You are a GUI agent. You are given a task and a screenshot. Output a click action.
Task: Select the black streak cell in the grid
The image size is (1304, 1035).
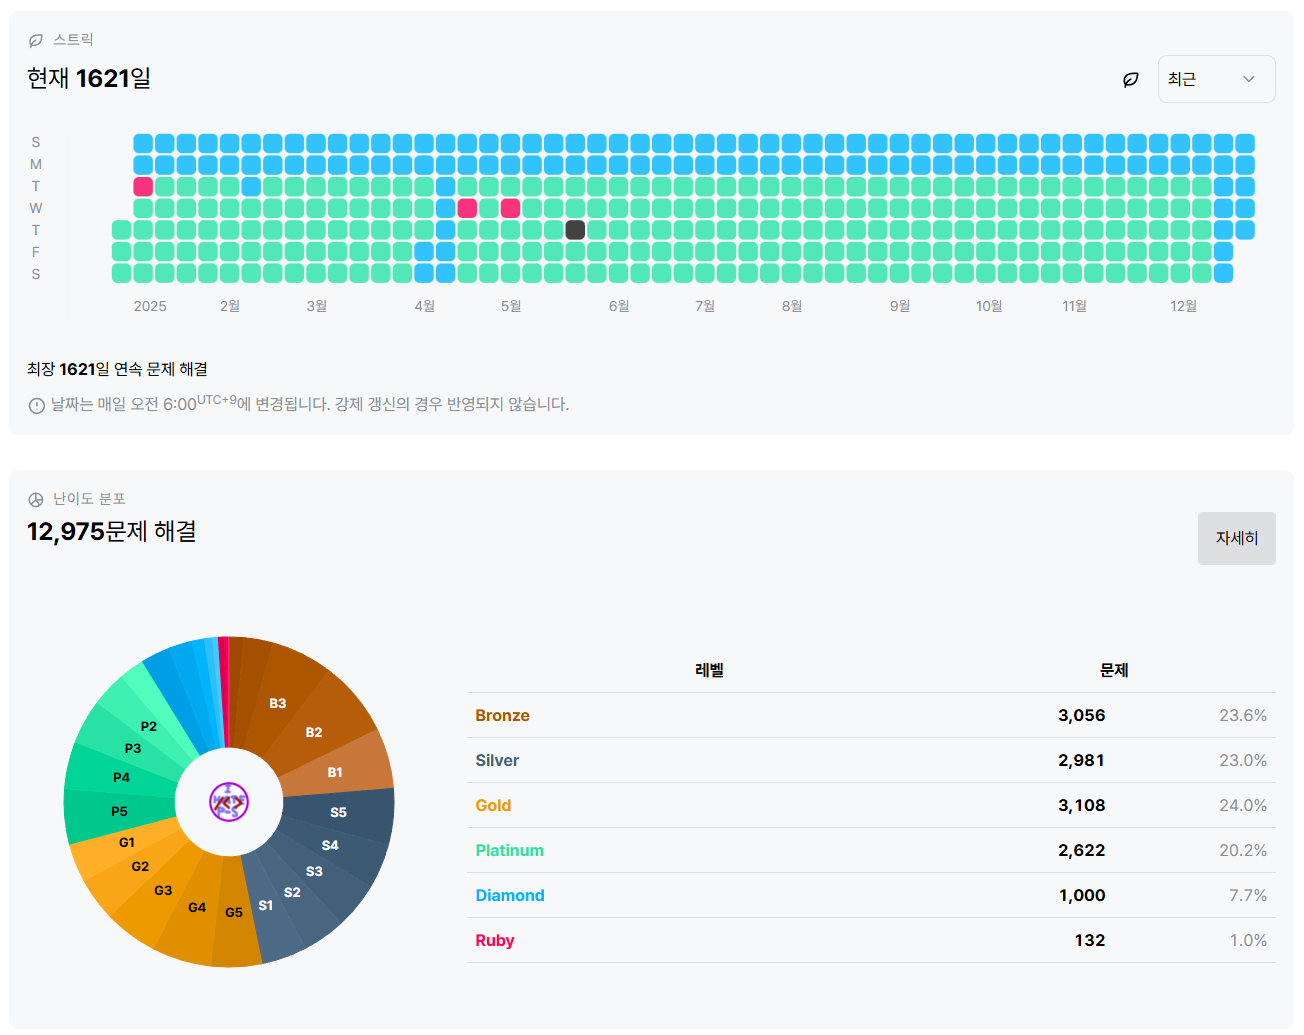575,229
